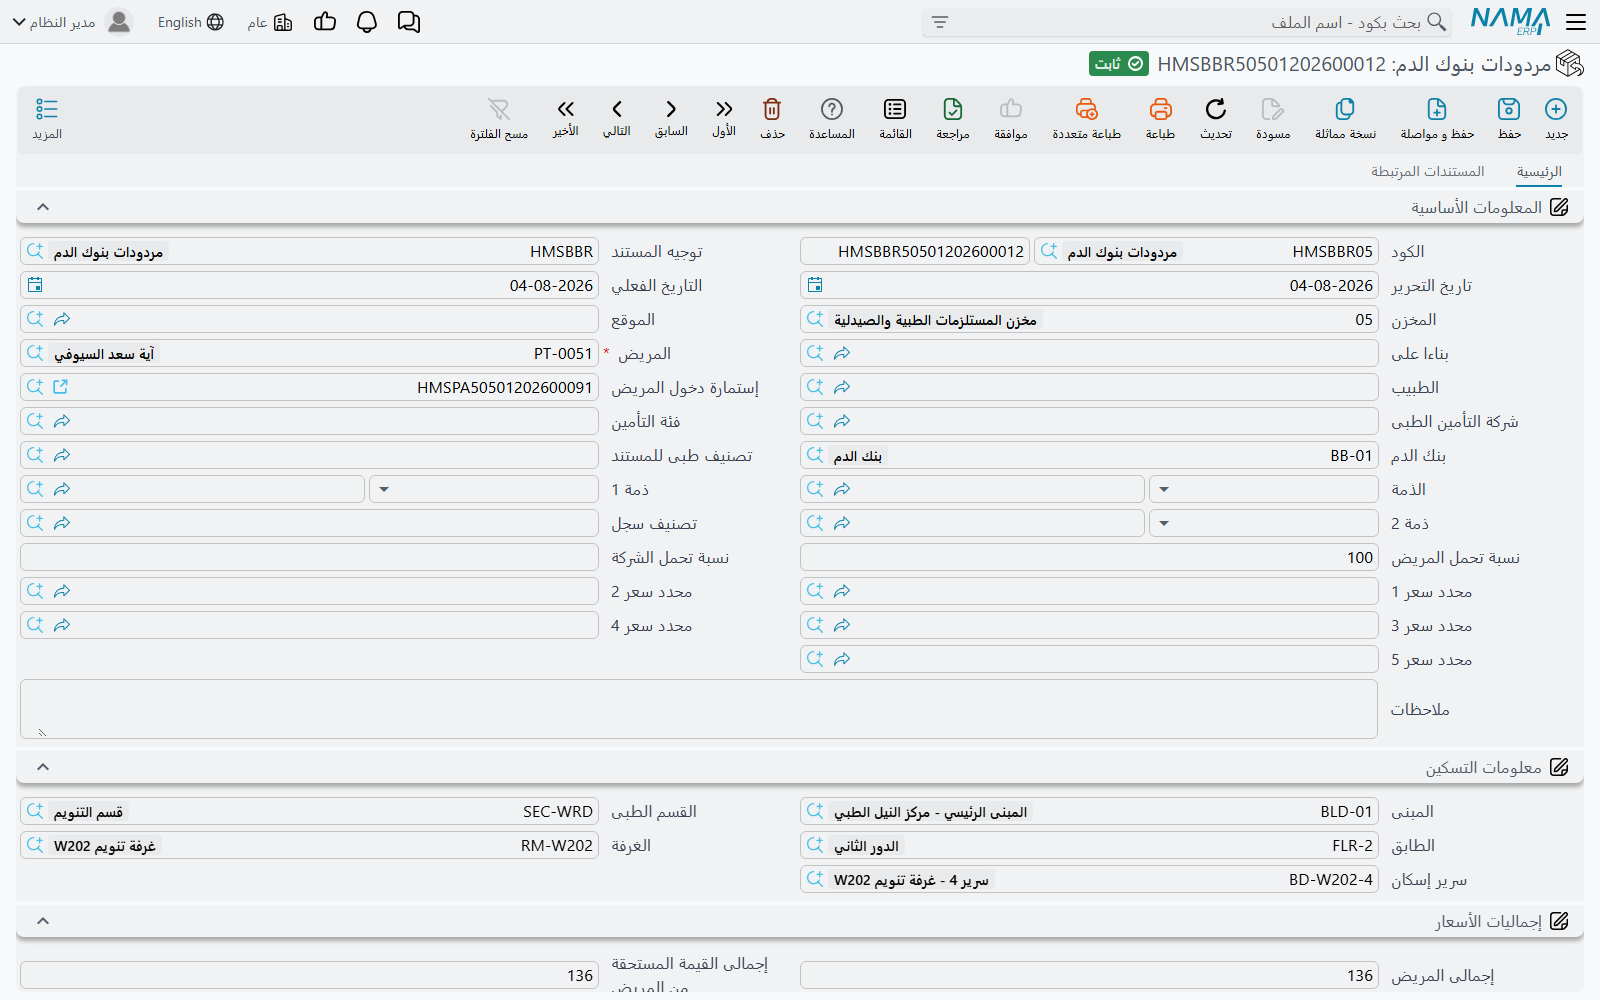The height and width of the screenshot is (1000, 1600).
Task: Open the ذمة 2 type dropdown
Action: click(x=1164, y=524)
